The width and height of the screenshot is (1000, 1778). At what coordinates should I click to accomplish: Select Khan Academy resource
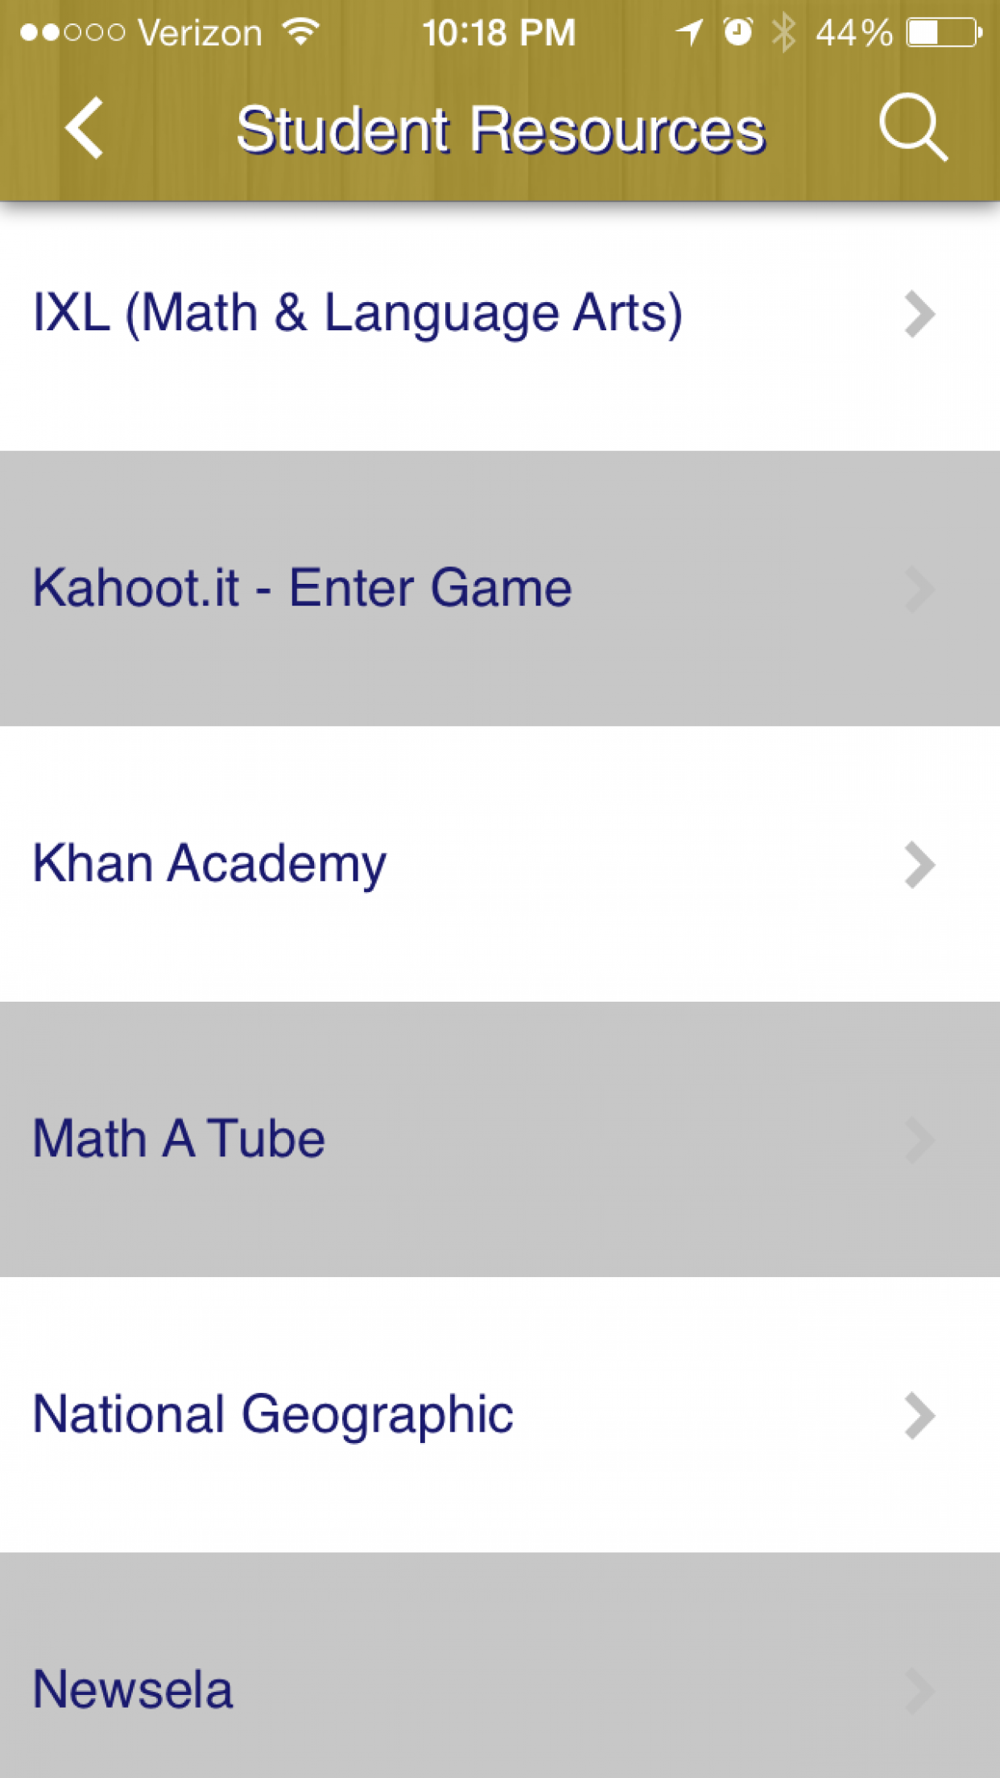click(500, 864)
